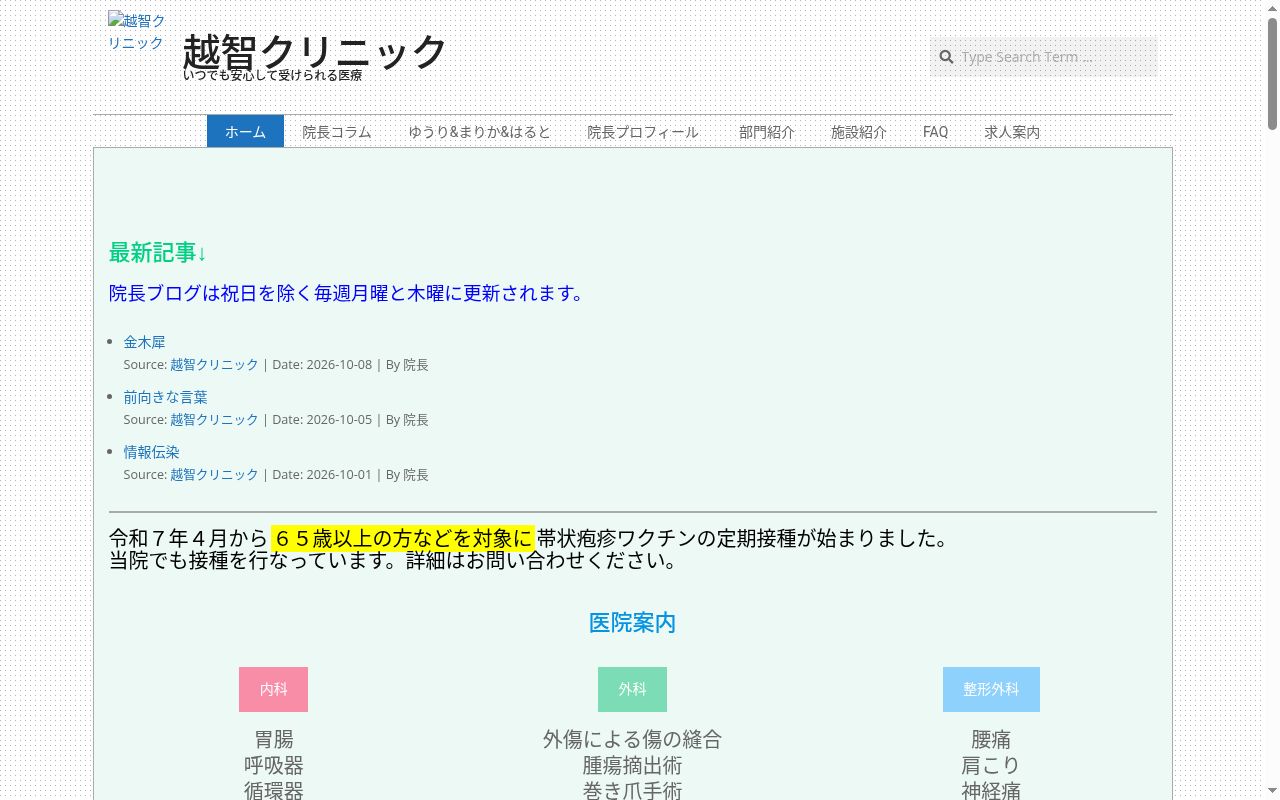Viewport: 1280px width, 800px height.
Task: Open the 院長プロフィール menu item
Action: click(643, 132)
